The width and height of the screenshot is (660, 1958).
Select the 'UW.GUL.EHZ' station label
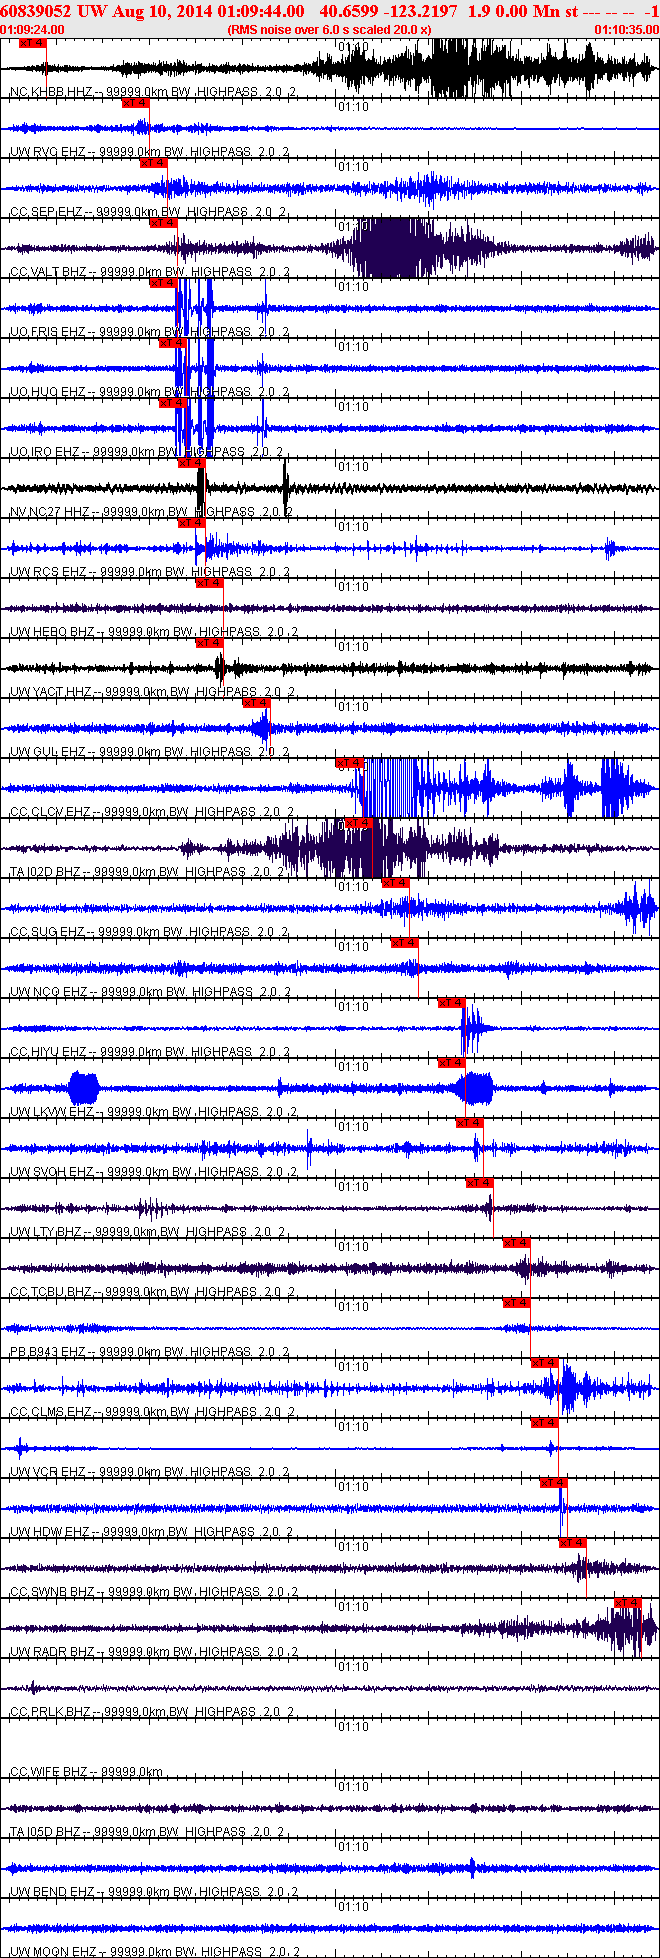[x=48, y=752]
